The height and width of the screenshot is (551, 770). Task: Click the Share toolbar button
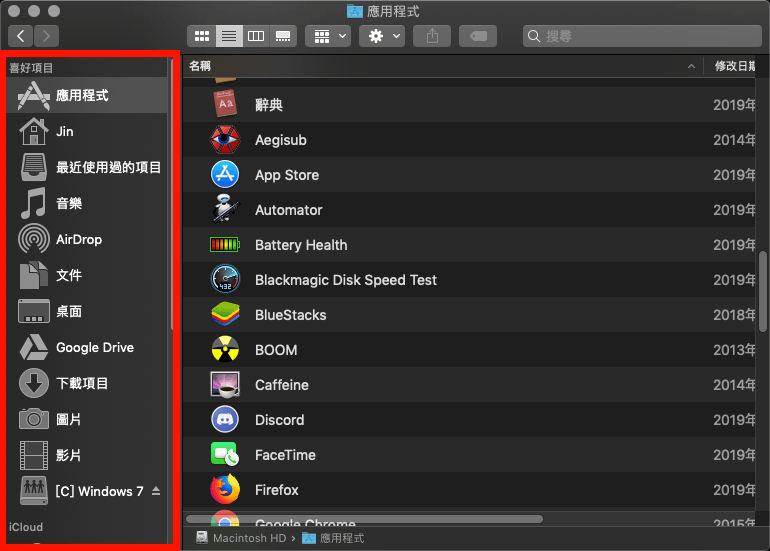pos(432,36)
